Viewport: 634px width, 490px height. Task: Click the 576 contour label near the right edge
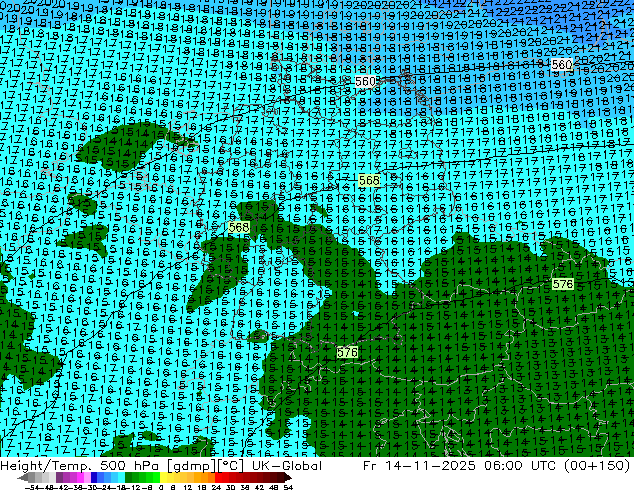563,284
